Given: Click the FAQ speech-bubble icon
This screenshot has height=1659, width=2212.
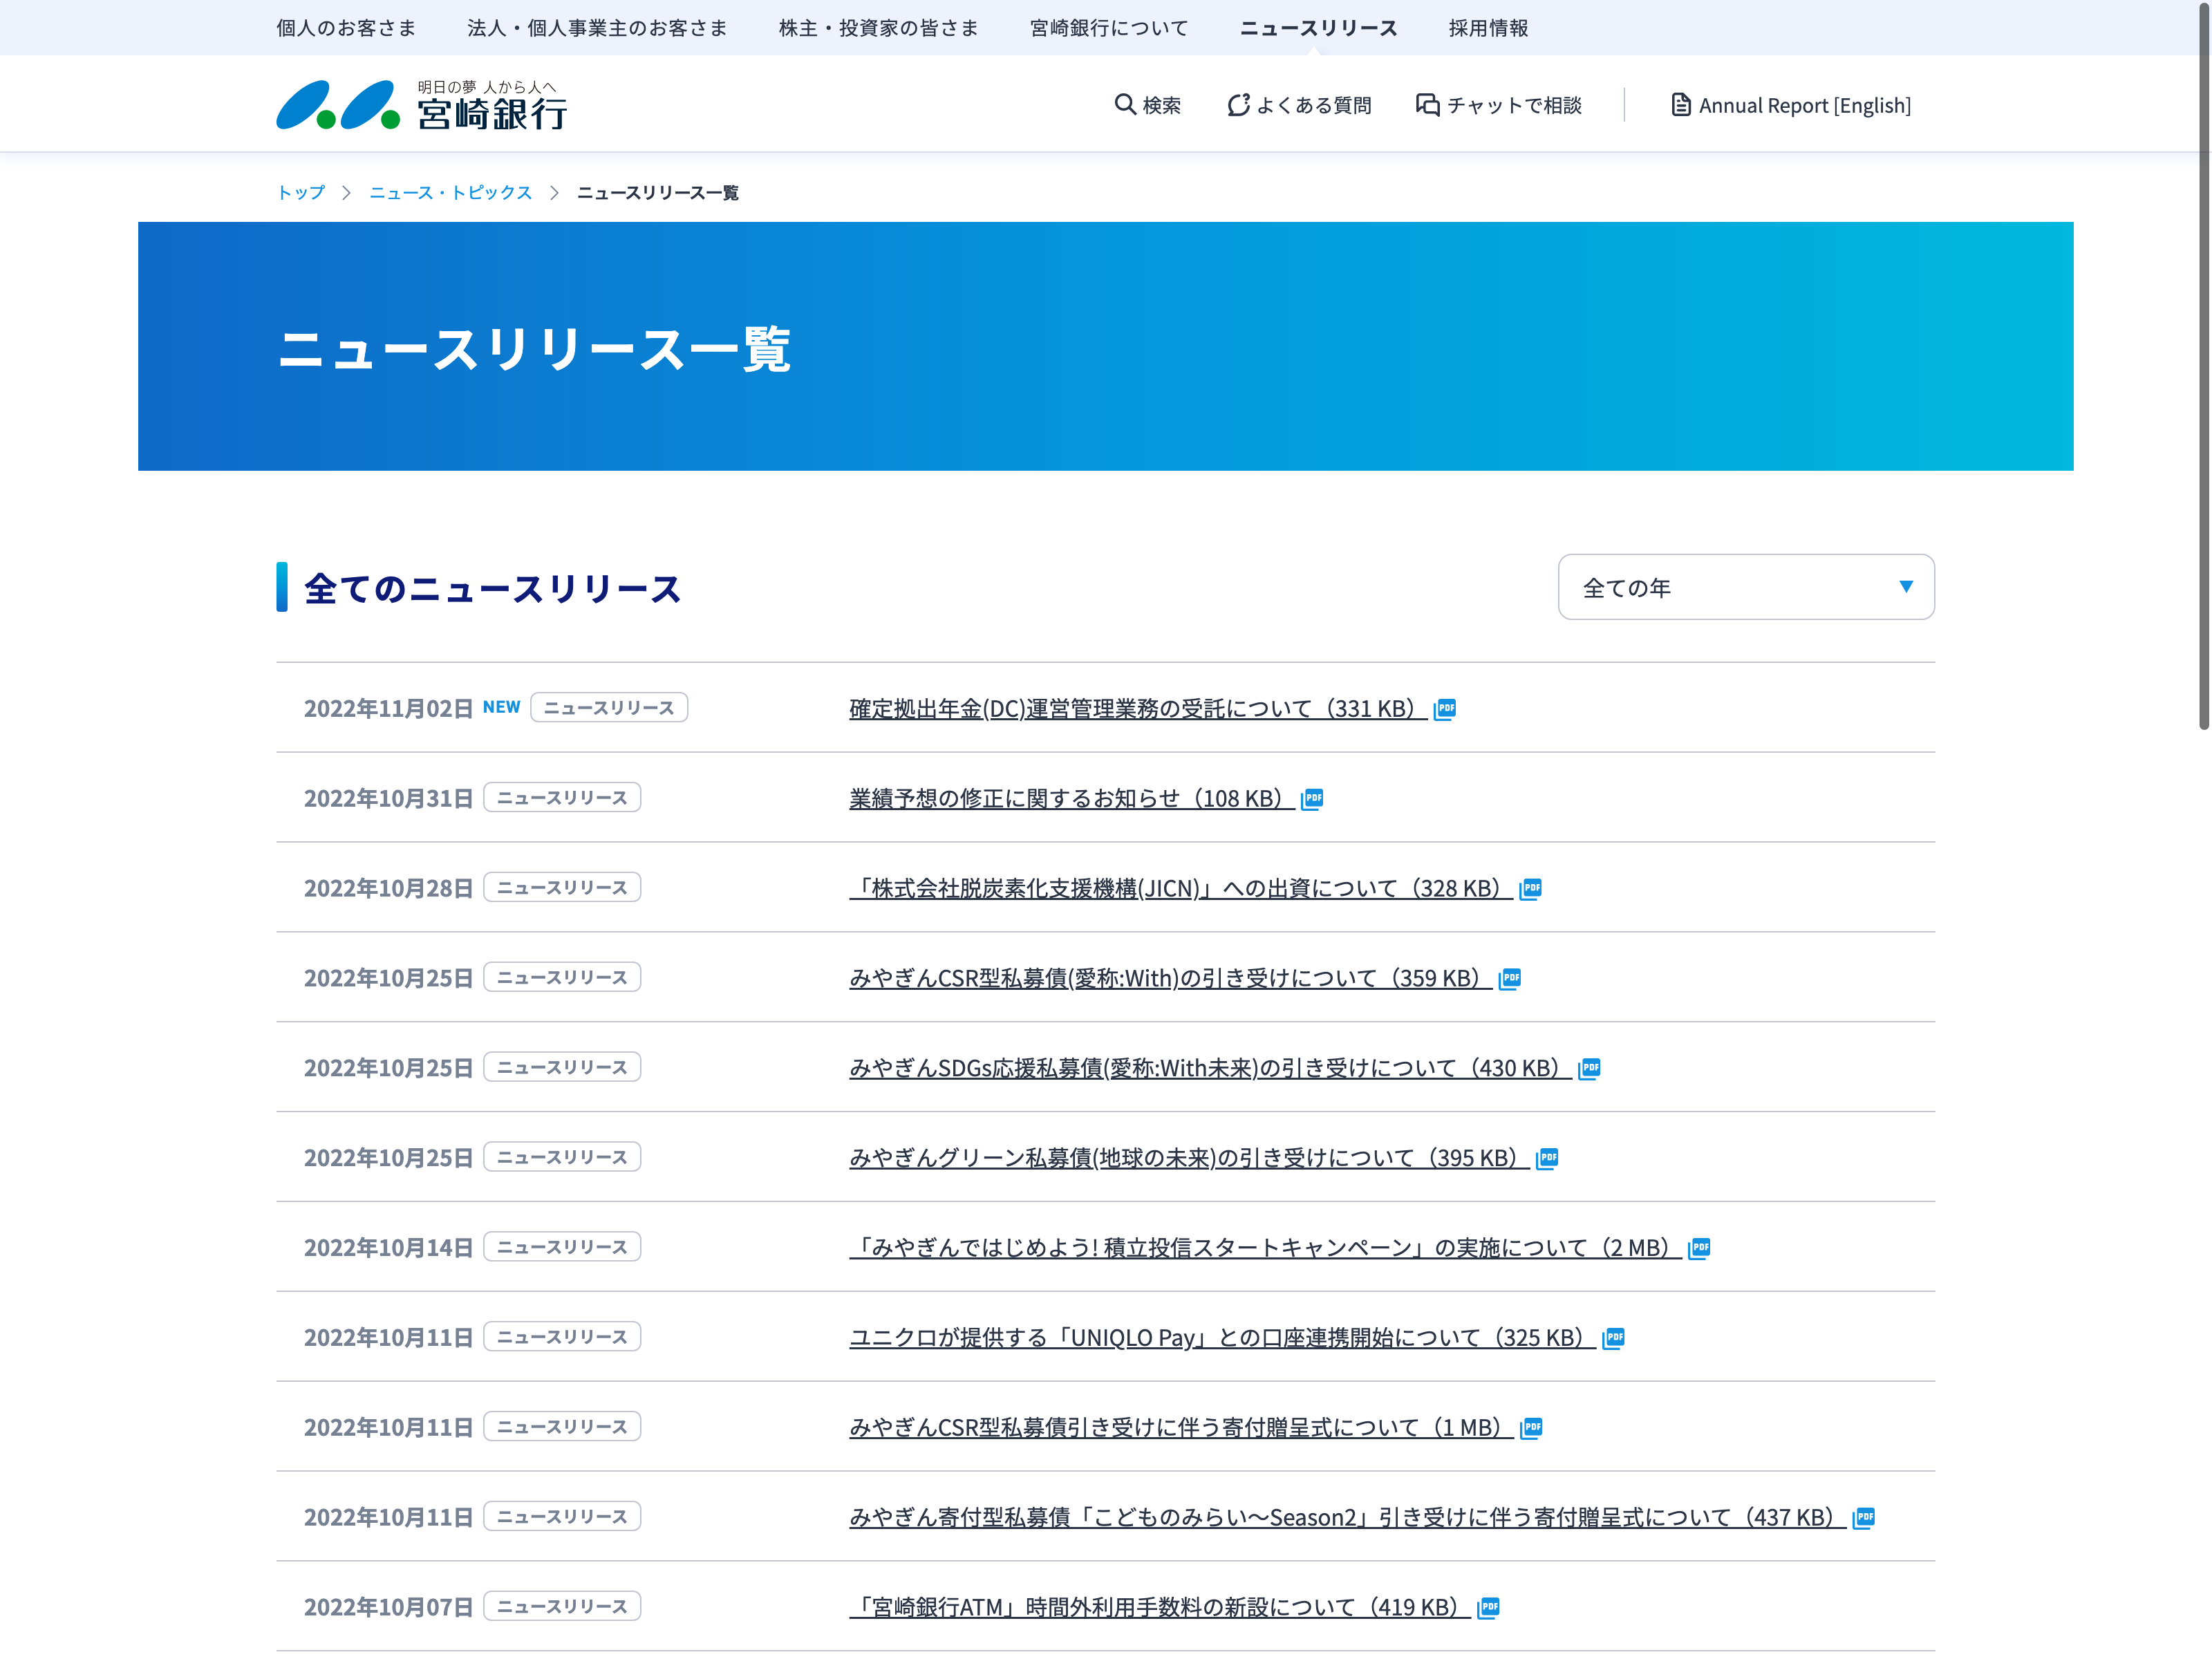Looking at the screenshot, I should pyautogui.click(x=1238, y=104).
